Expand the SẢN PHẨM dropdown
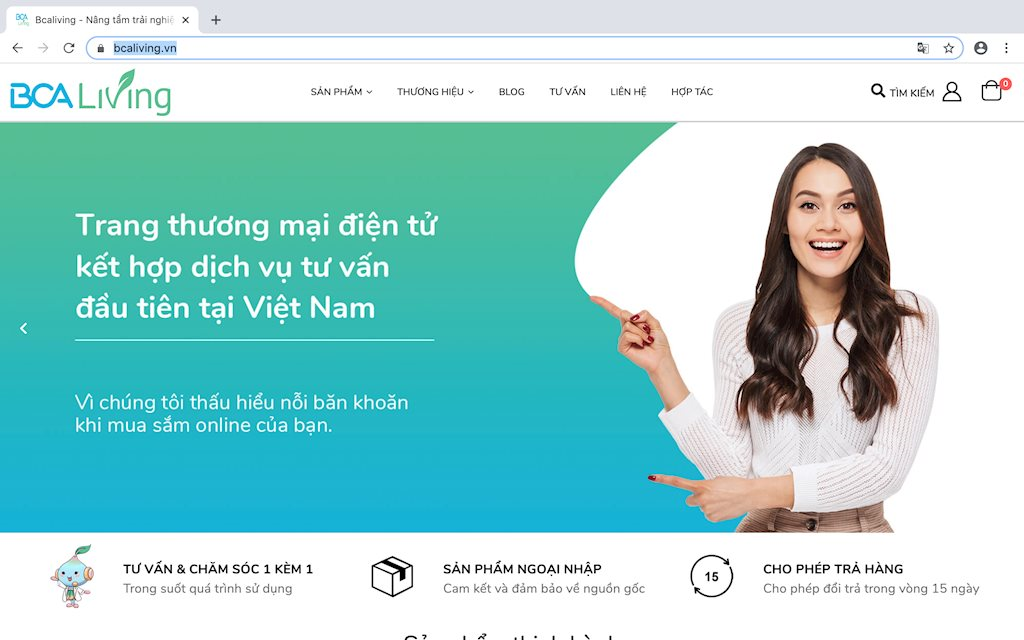1024x640 pixels. pyautogui.click(x=341, y=91)
